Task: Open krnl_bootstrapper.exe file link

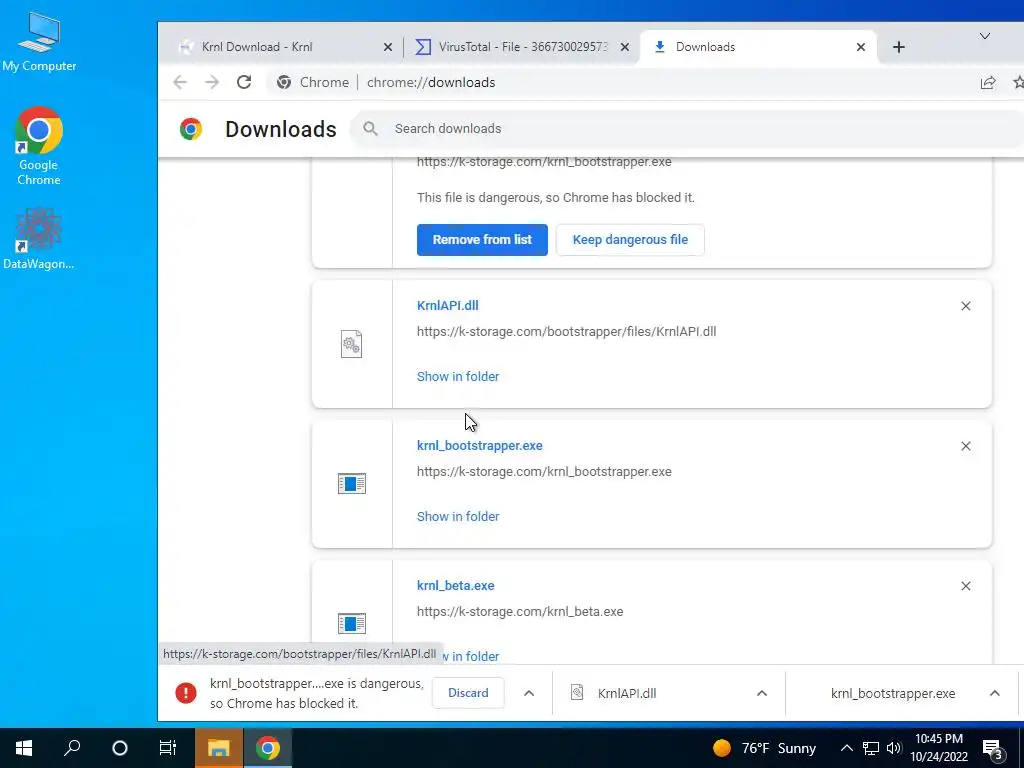Action: [x=479, y=445]
